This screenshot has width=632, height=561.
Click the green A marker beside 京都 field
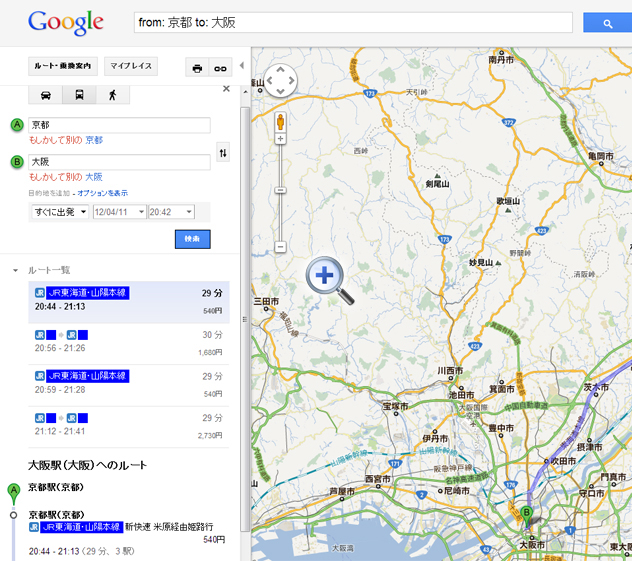pos(17,125)
